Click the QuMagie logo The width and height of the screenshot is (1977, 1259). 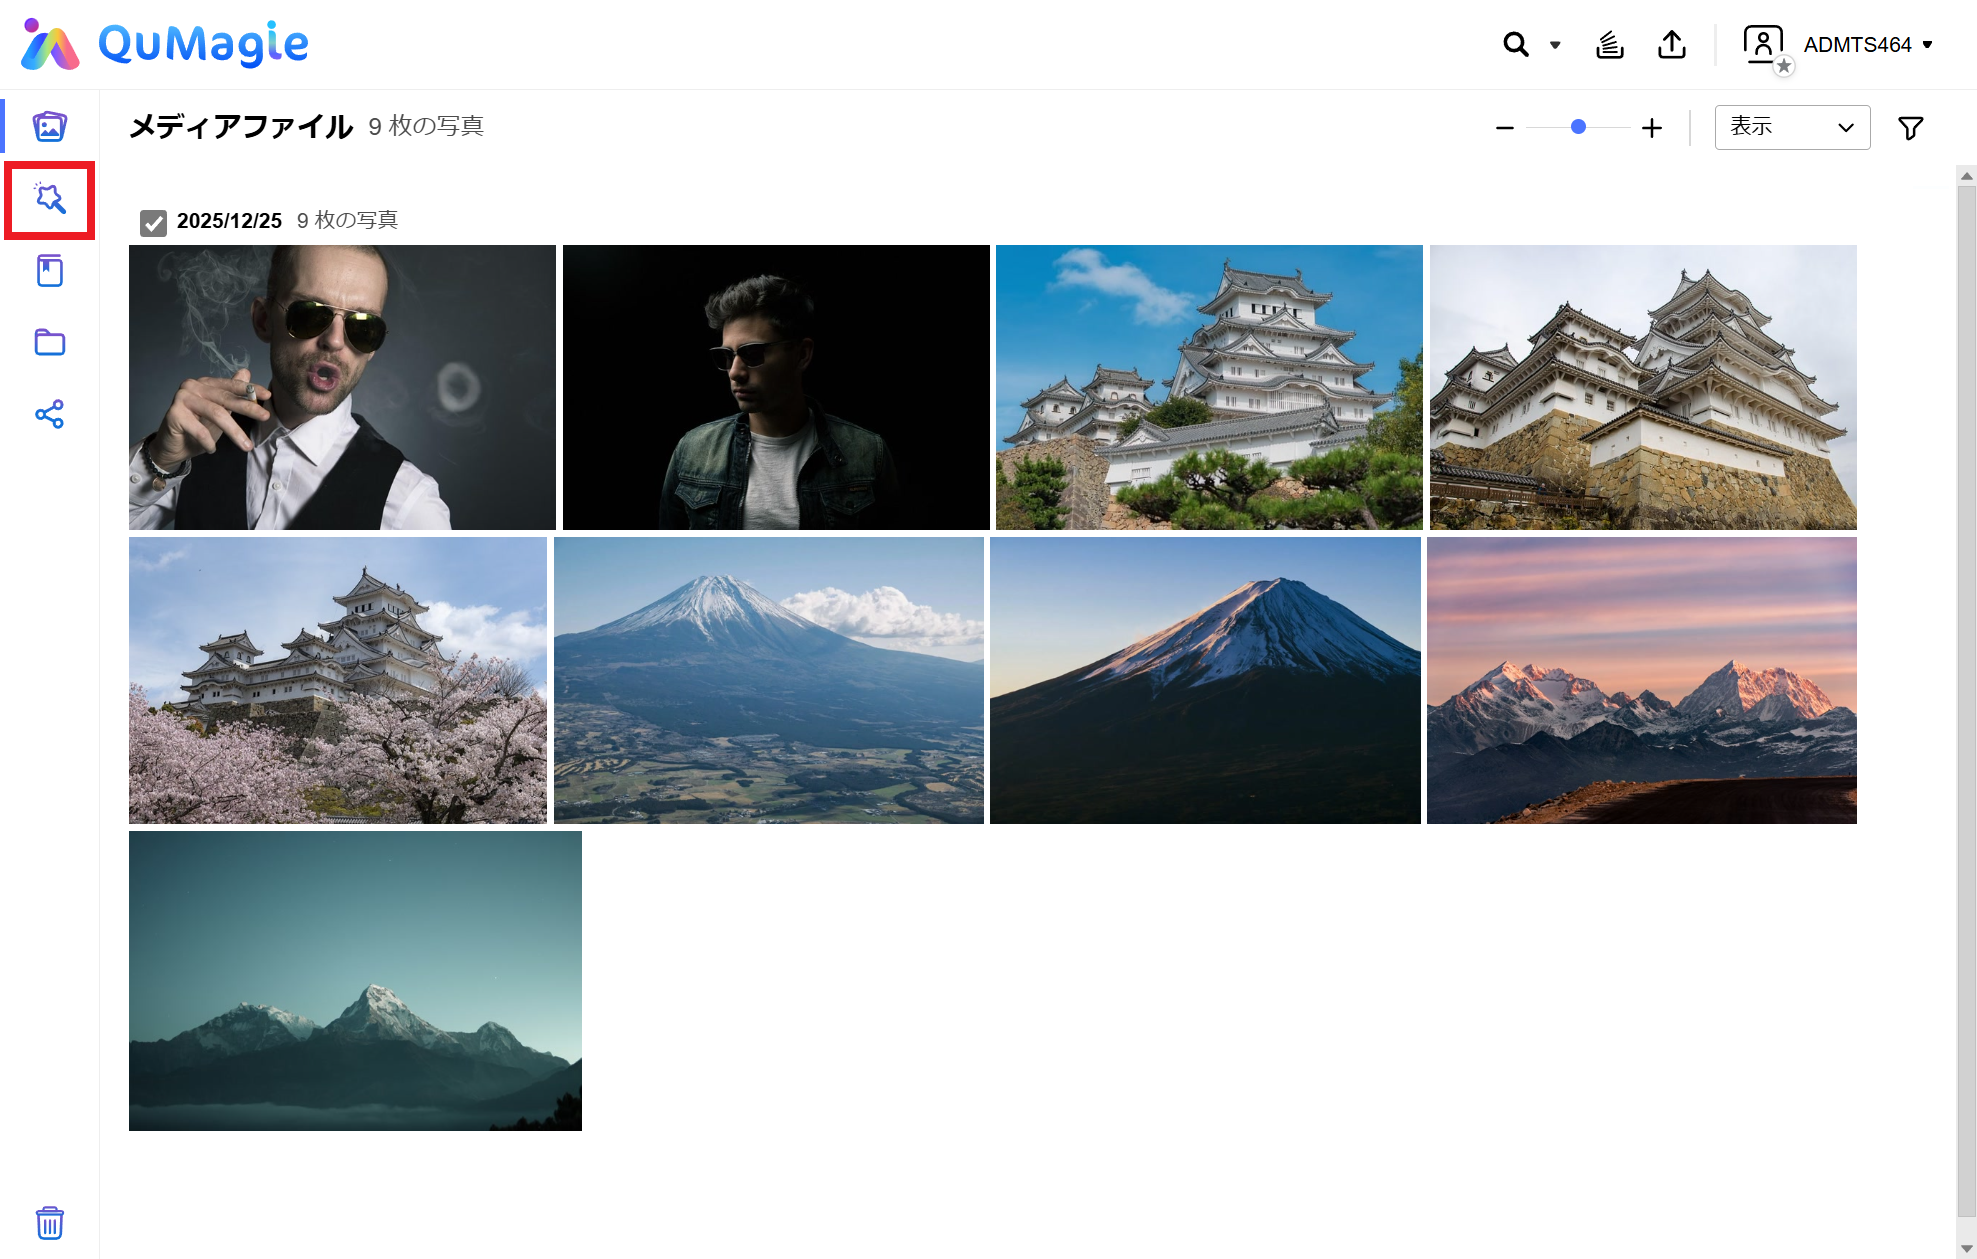[x=165, y=45]
